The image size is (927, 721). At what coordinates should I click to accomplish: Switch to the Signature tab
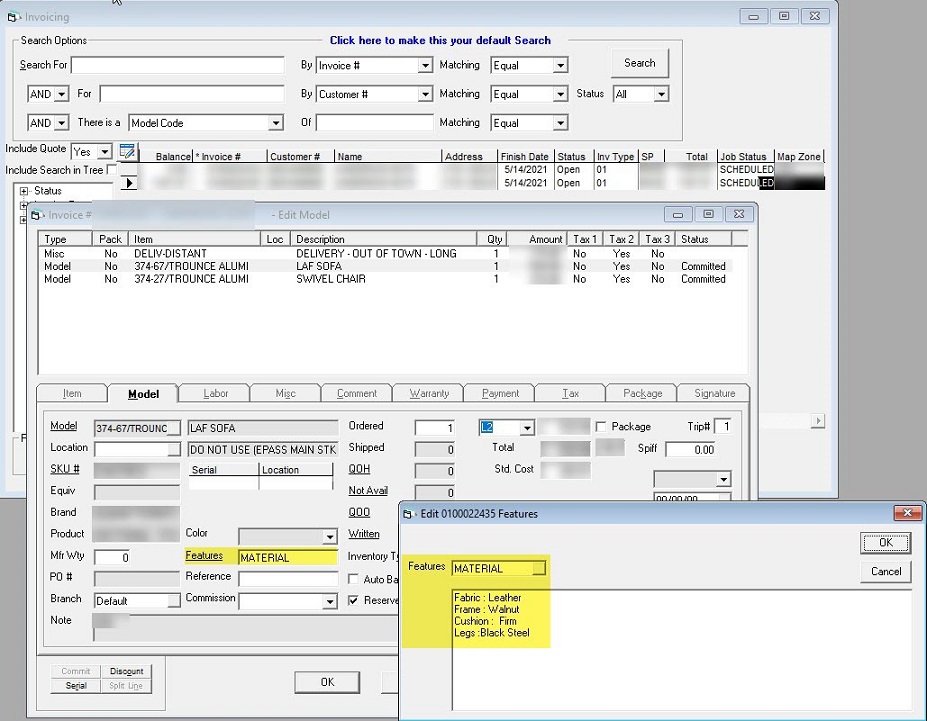pyautogui.click(x=715, y=394)
